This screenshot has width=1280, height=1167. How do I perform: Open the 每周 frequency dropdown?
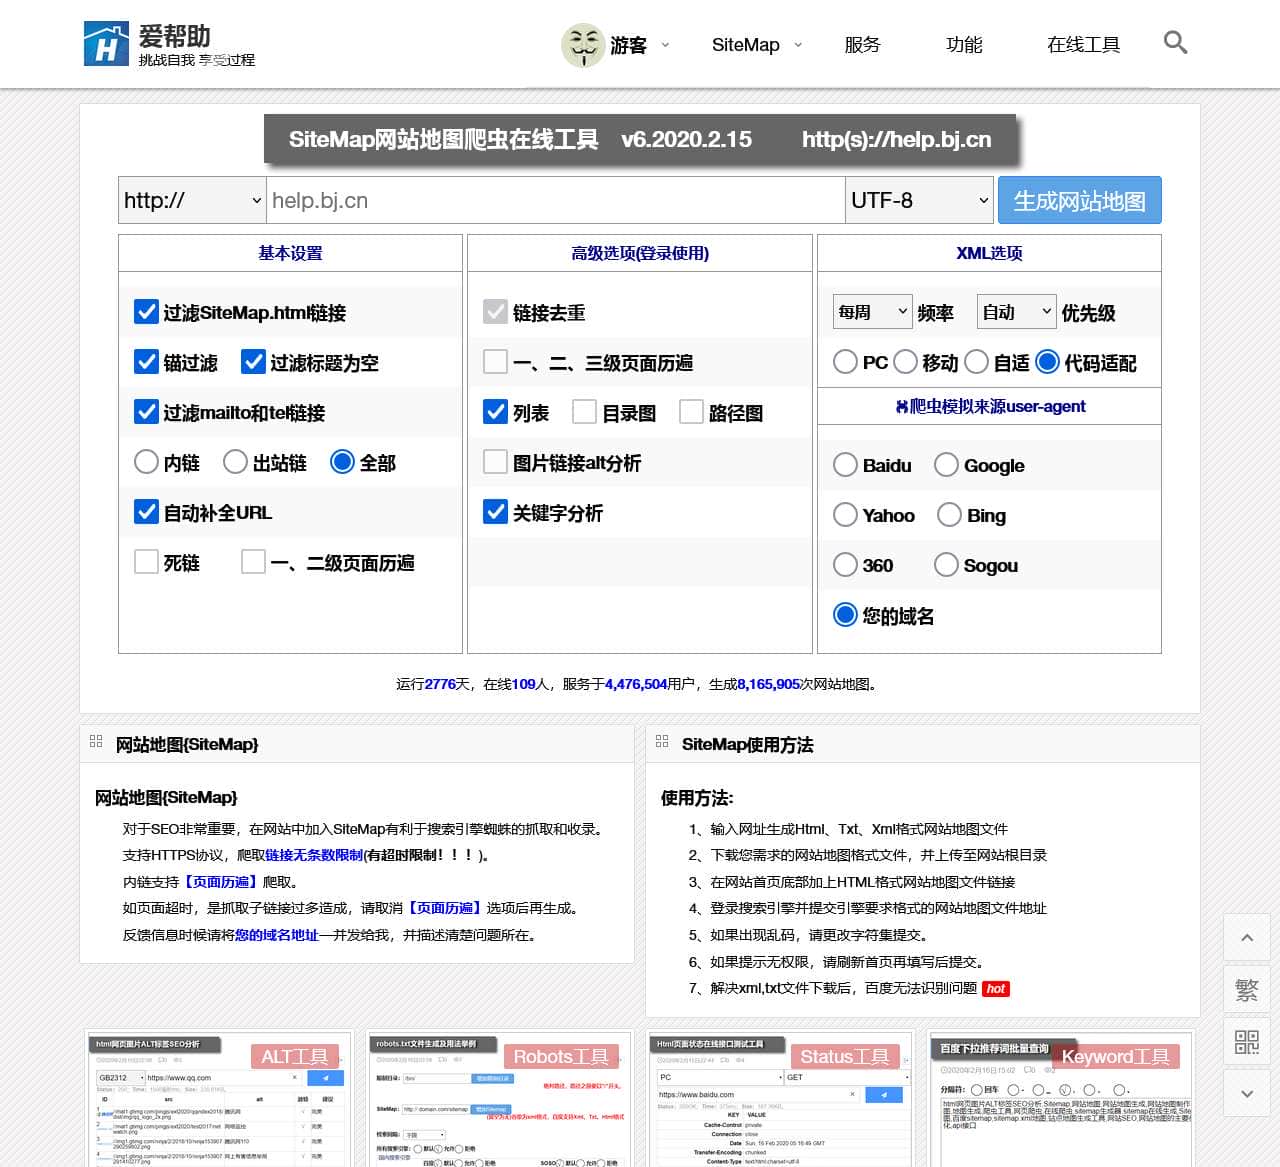pyautogui.click(x=872, y=311)
